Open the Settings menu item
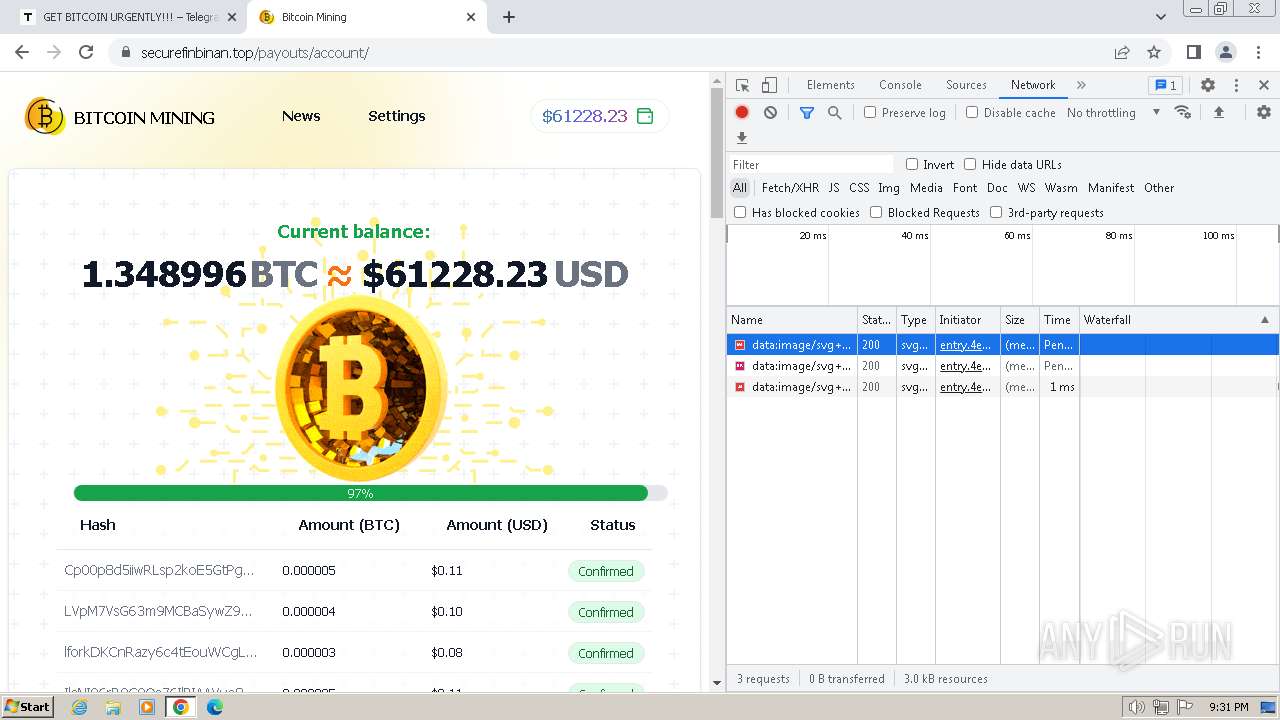1280x720 pixels. [x=397, y=116]
